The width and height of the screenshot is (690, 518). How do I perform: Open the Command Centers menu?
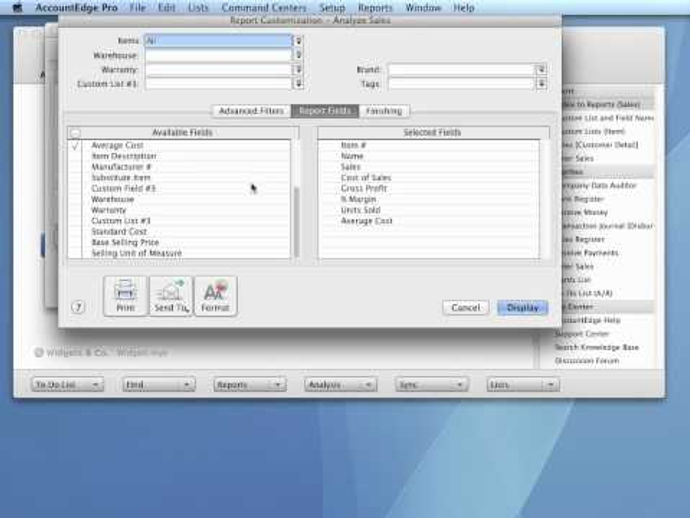tap(264, 7)
